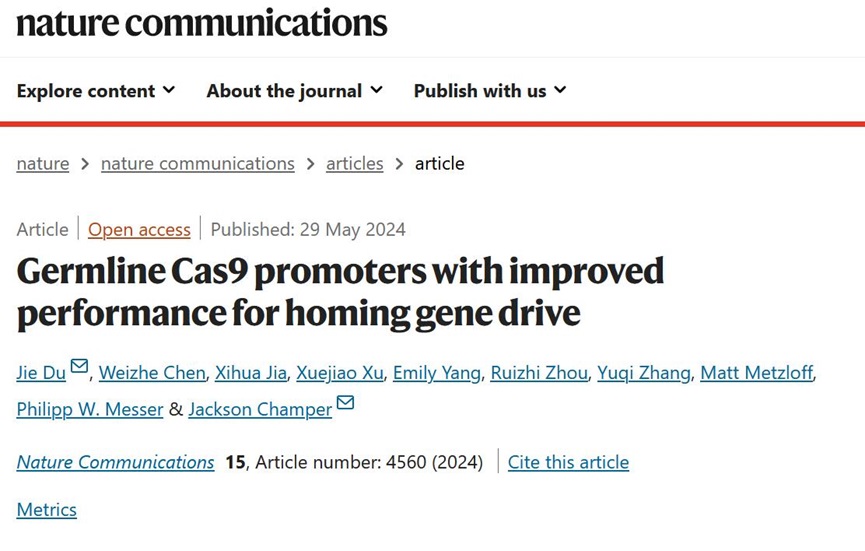Open the nature communications breadcrumb
The width and height of the screenshot is (865, 551).
(x=198, y=163)
